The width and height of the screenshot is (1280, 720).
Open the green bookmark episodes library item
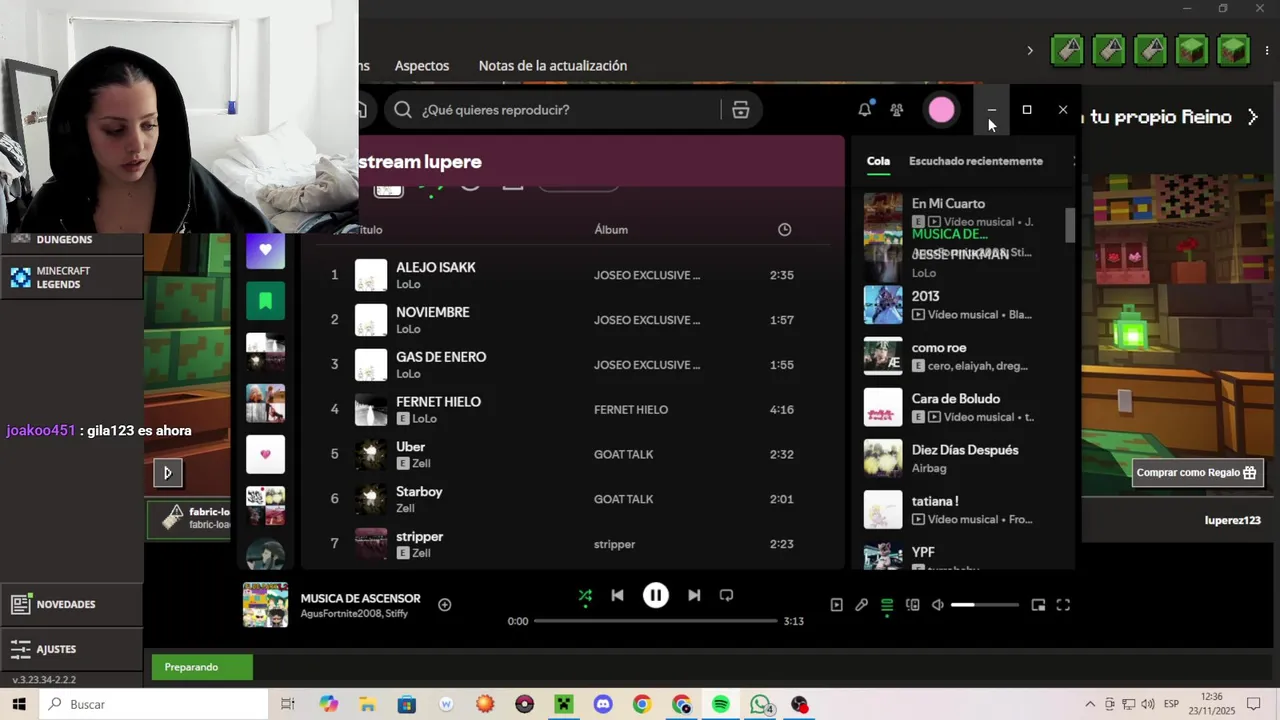click(x=265, y=301)
